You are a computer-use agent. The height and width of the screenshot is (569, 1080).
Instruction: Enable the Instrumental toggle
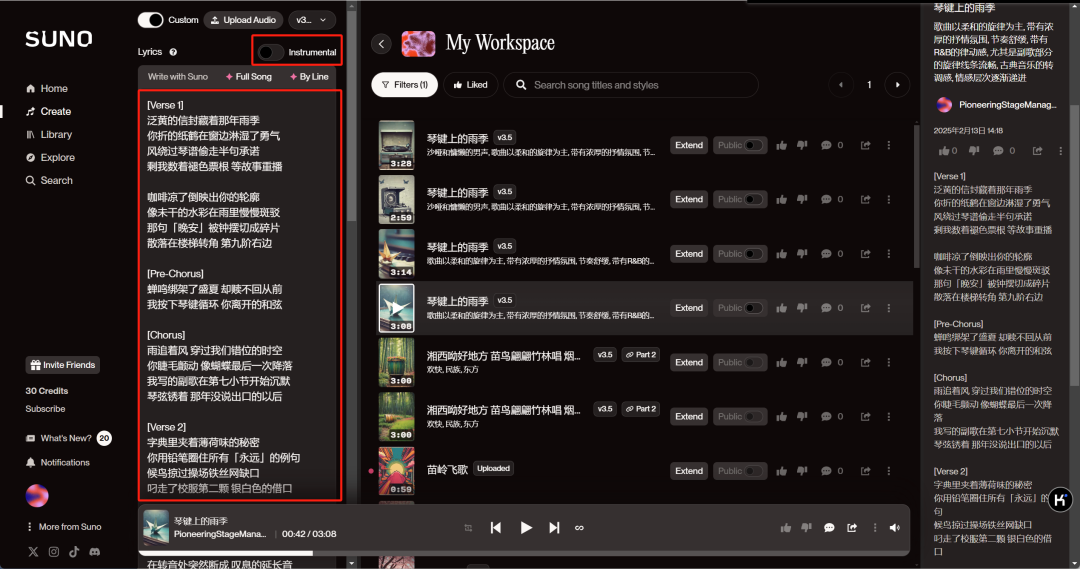(x=271, y=52)
